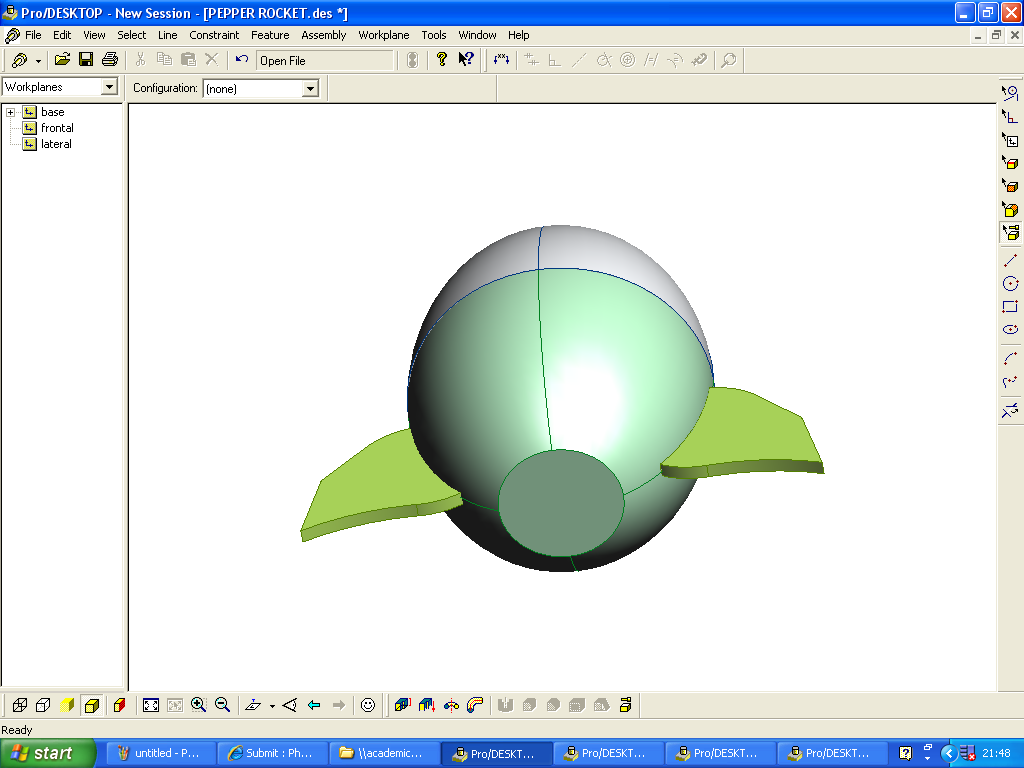Toggle the wireframe display mode
The width and height of the screenshot is (1024, 768).
(19, 705)
